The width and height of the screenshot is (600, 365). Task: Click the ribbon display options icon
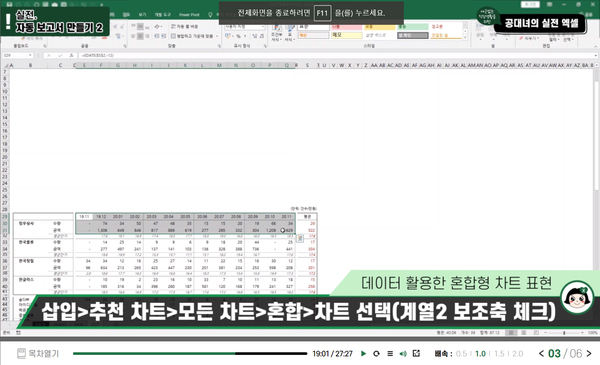point(550,5)
